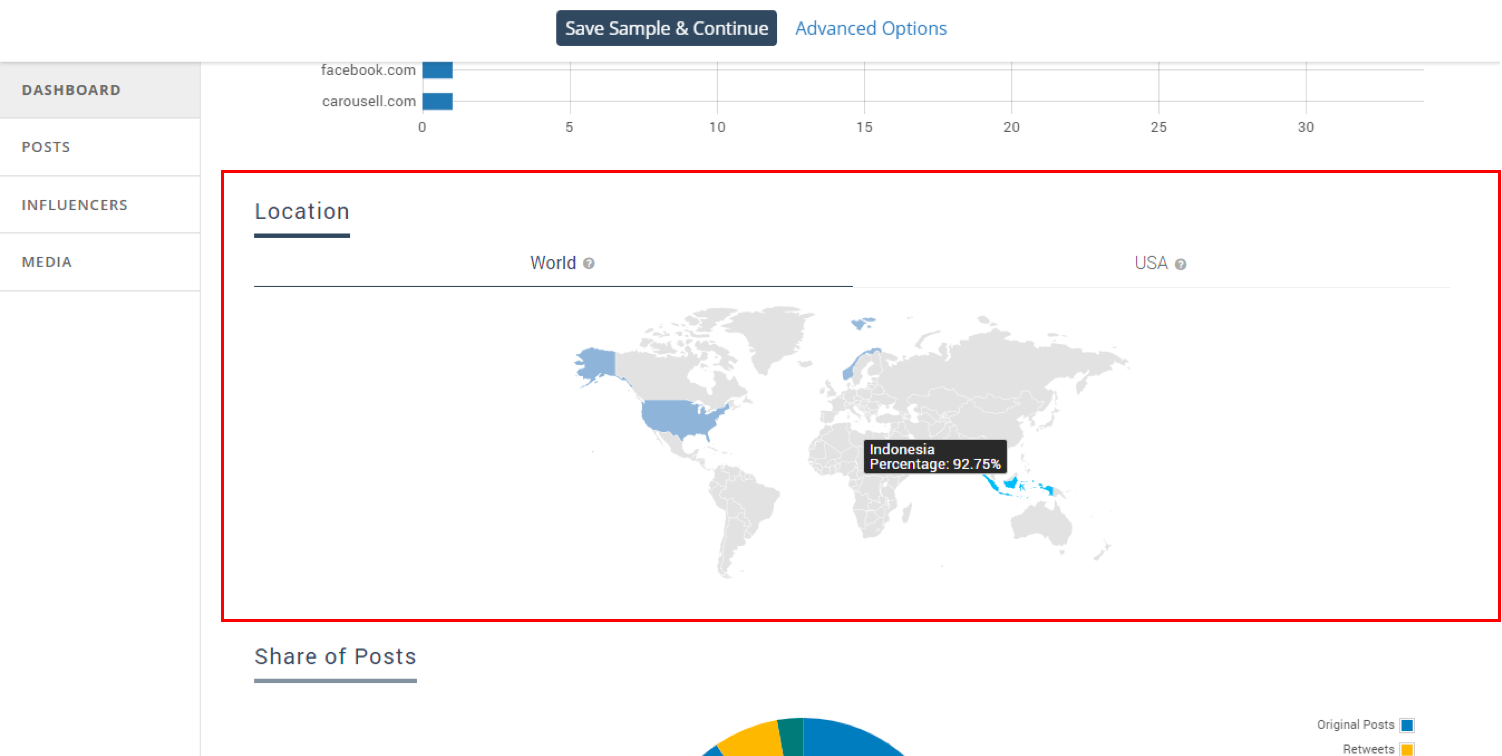
Task: Click Alaska region on the map
Action: click(x=595, y=364)
